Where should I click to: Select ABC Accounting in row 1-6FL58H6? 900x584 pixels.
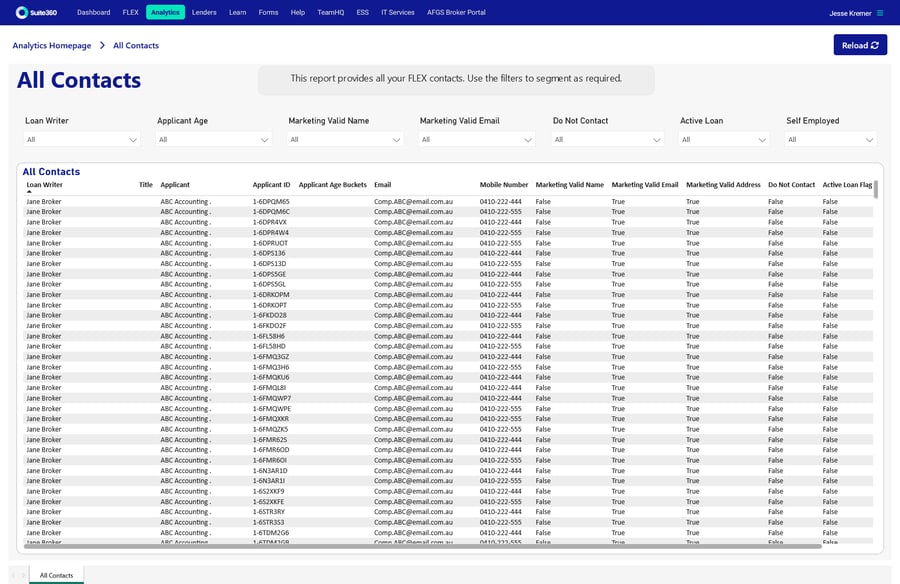tap(185, 336)
